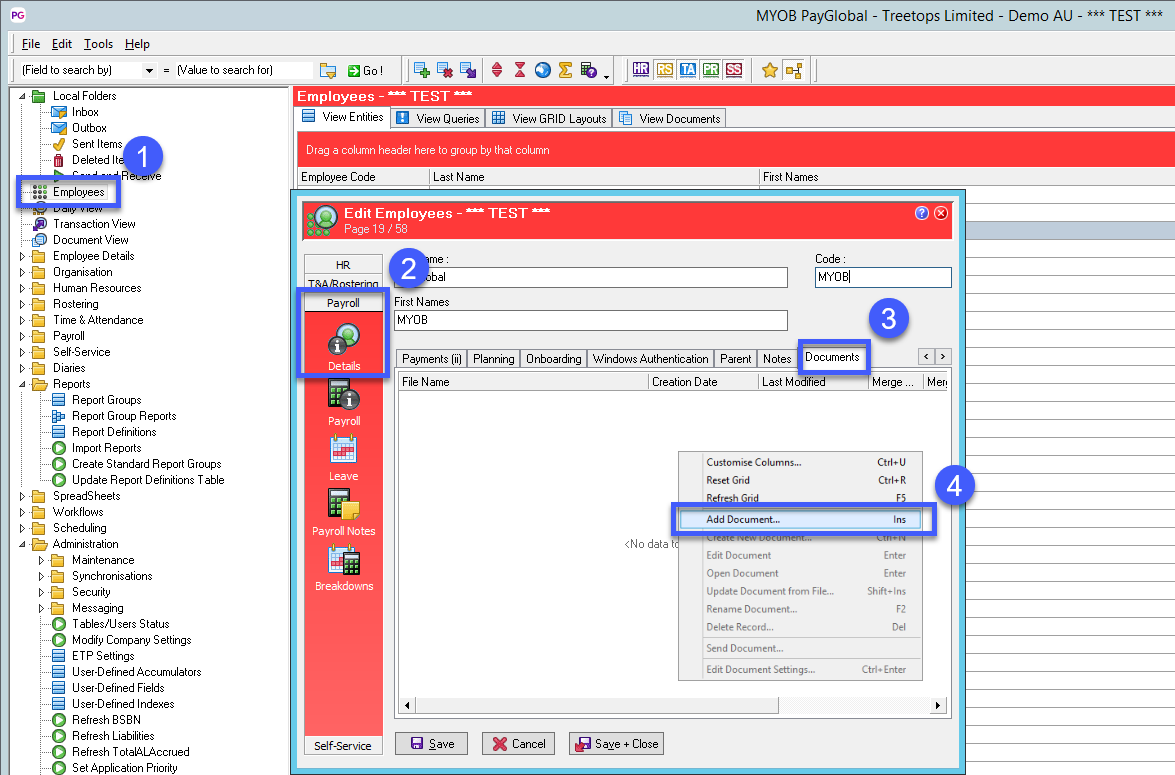Click the First Names input field
Image resolution: width=1175 pixels, height=775 pixels.
(x=590, y=320)
